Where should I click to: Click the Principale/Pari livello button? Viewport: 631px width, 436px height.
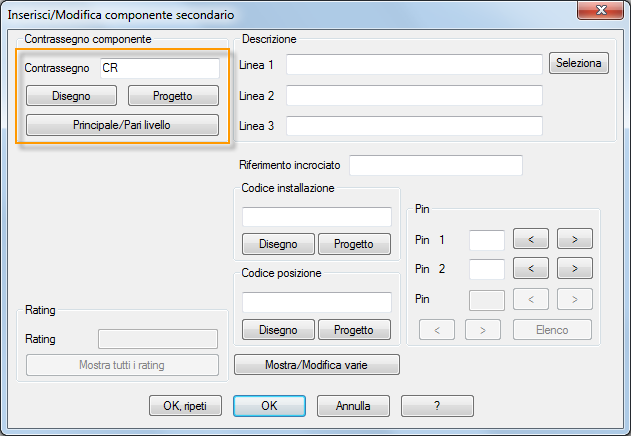click(121, 125)
